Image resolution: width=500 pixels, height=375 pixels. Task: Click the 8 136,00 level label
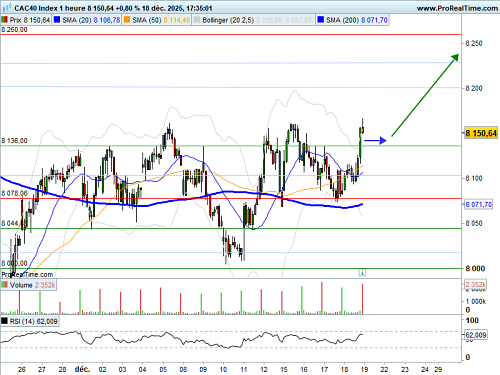[x=14, y=141]
